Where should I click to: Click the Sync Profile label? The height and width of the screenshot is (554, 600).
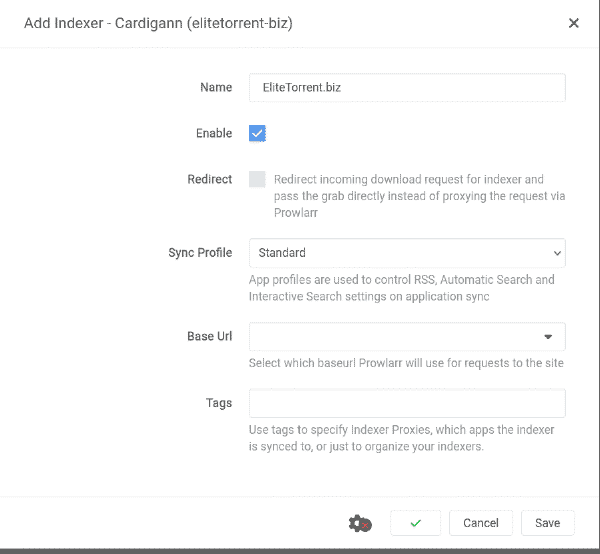[200, 253]
